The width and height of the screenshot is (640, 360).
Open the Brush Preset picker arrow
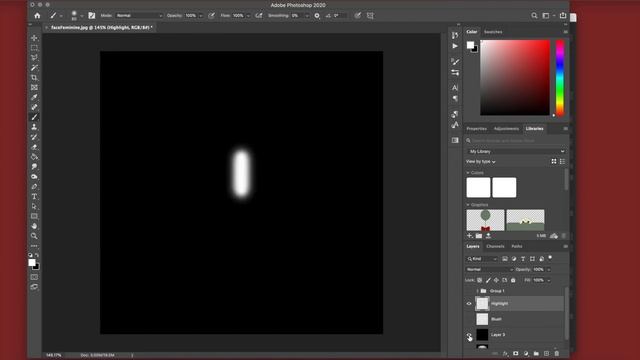click(82, 16)
